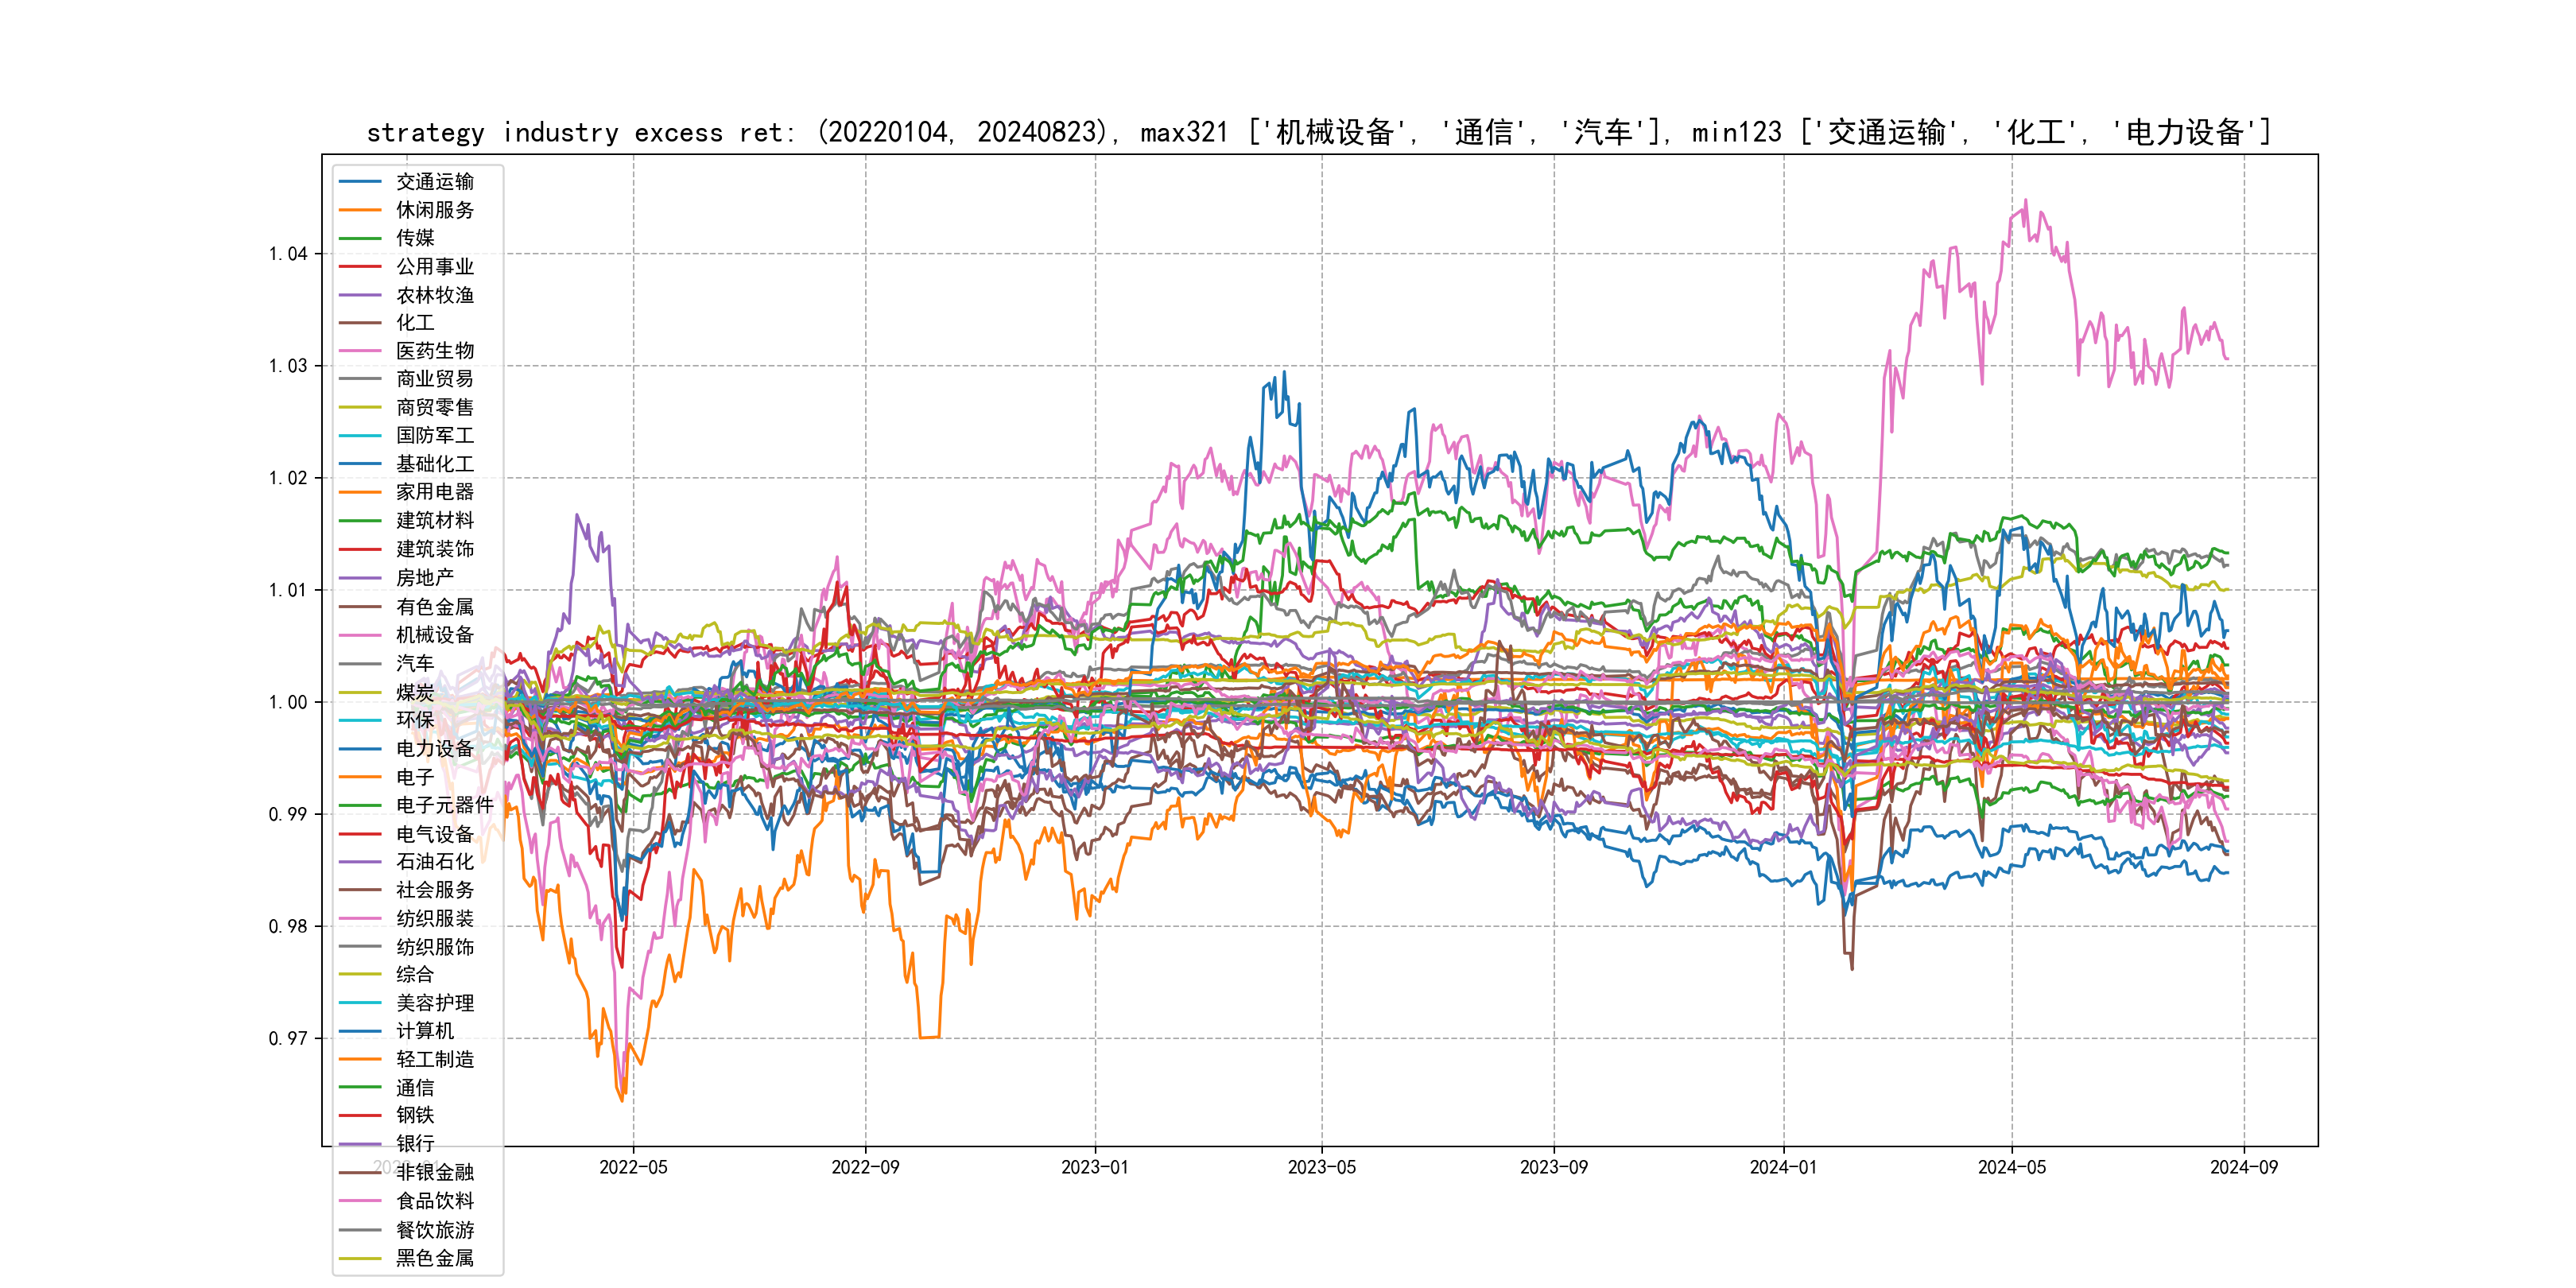Click the 国防军工 cyan legend line
2576x1288 pixels.
point(360,436)
